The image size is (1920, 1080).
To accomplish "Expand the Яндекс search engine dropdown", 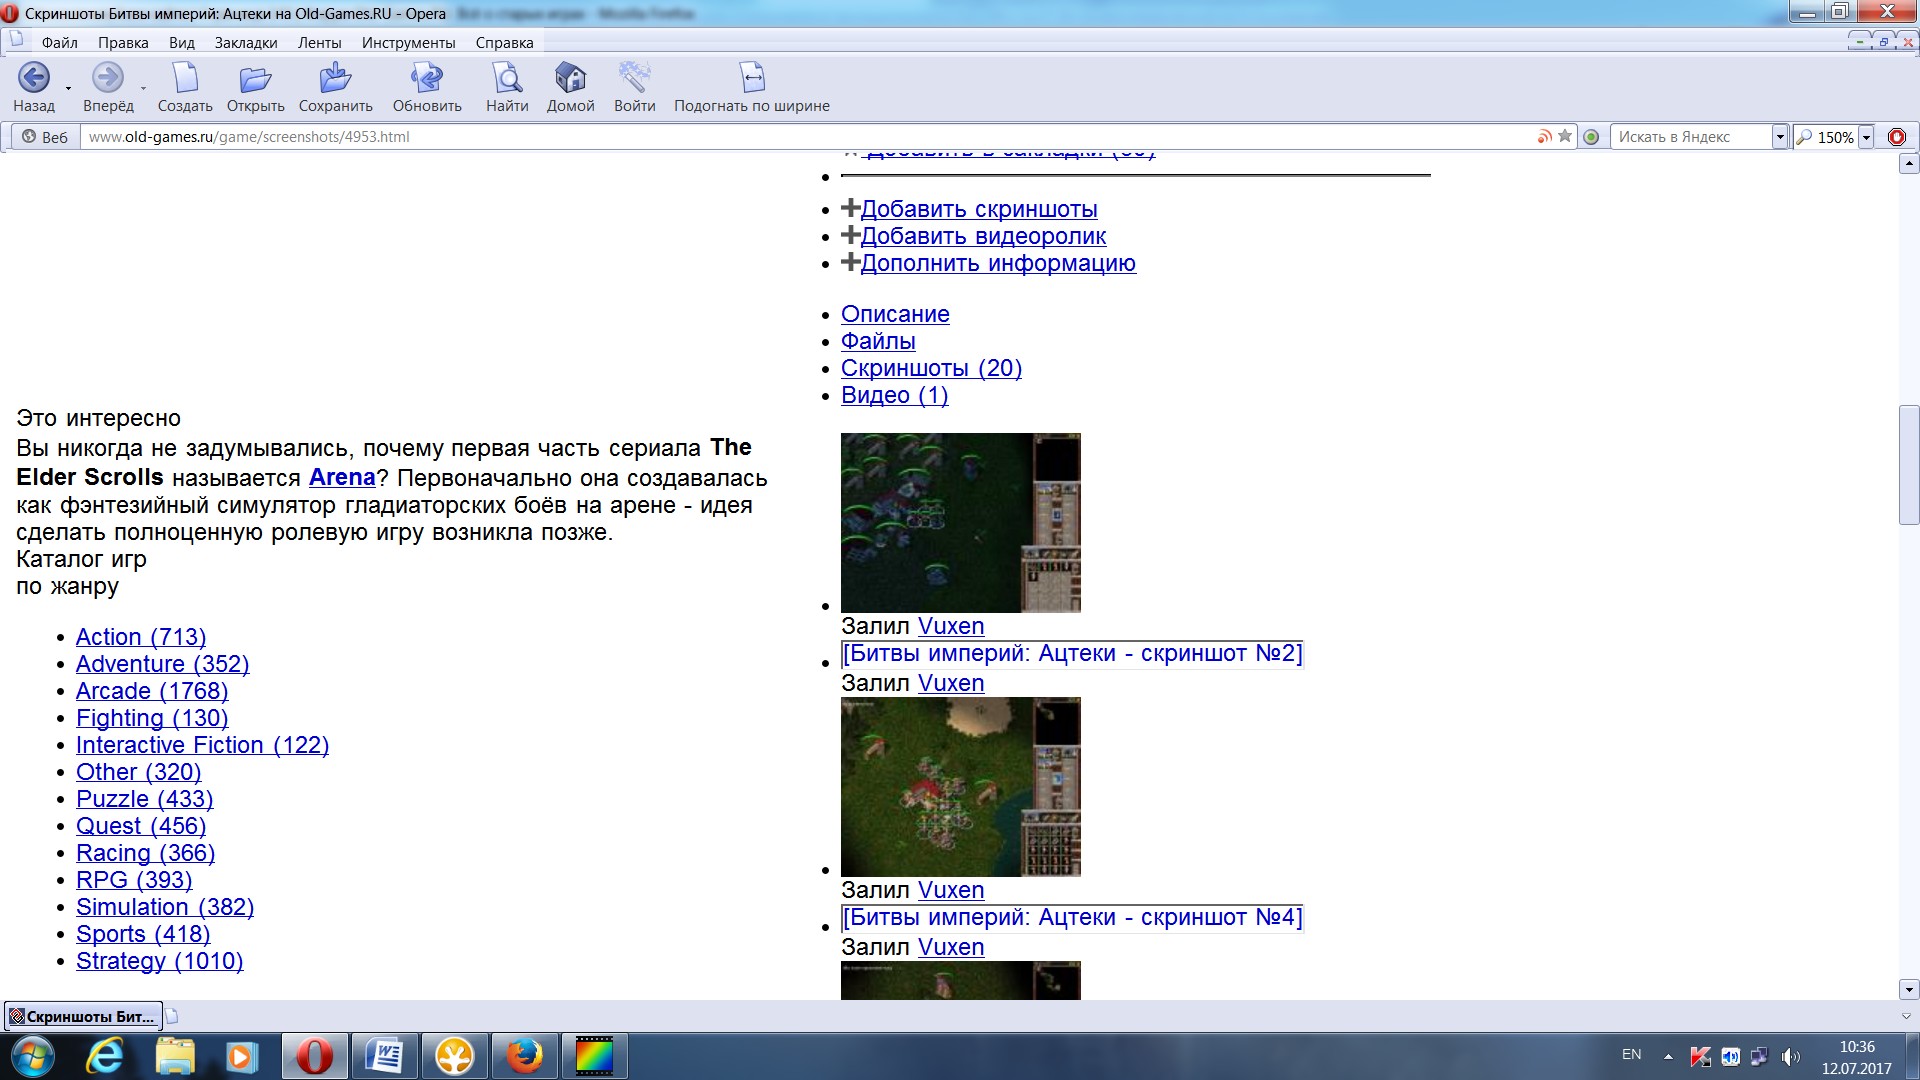I will click(1780, 137).
